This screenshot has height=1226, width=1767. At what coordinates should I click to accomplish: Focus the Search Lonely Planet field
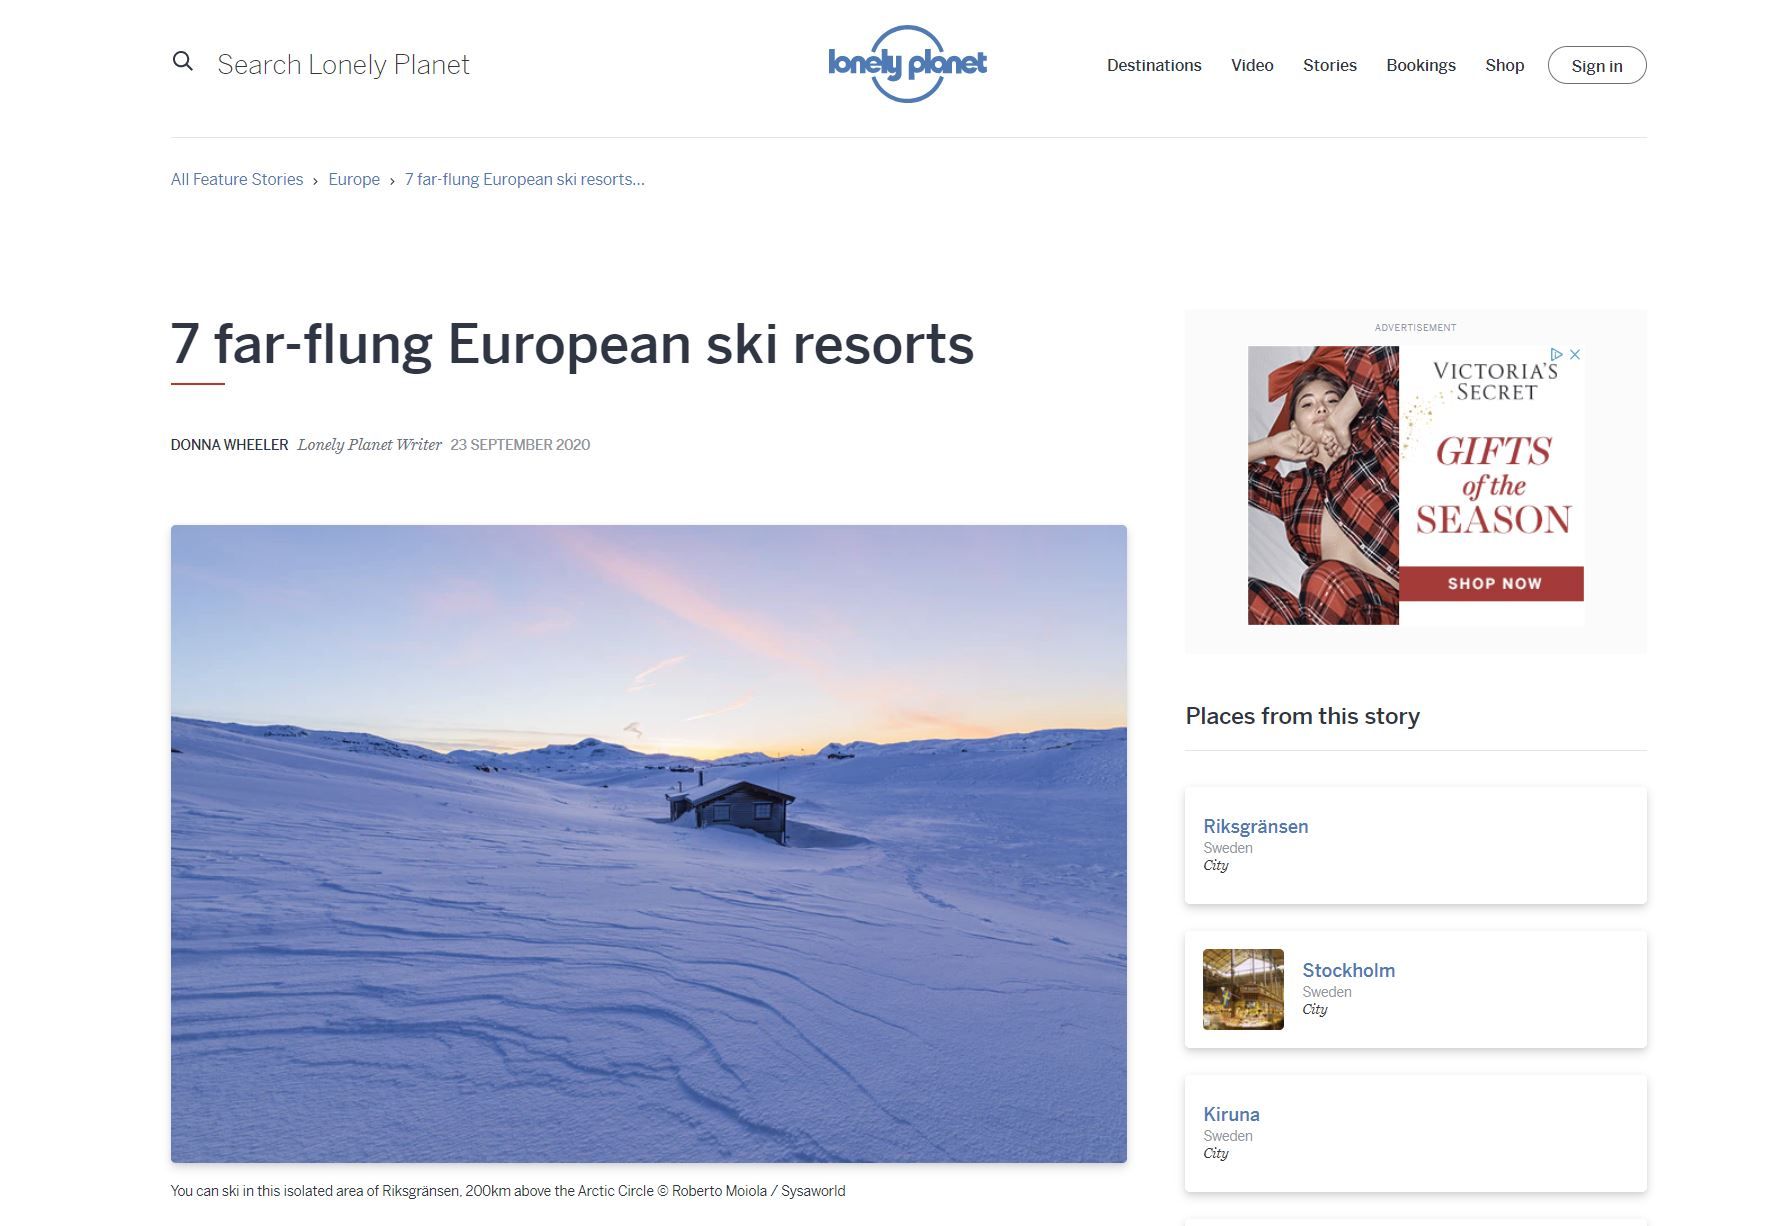(343, 65)
